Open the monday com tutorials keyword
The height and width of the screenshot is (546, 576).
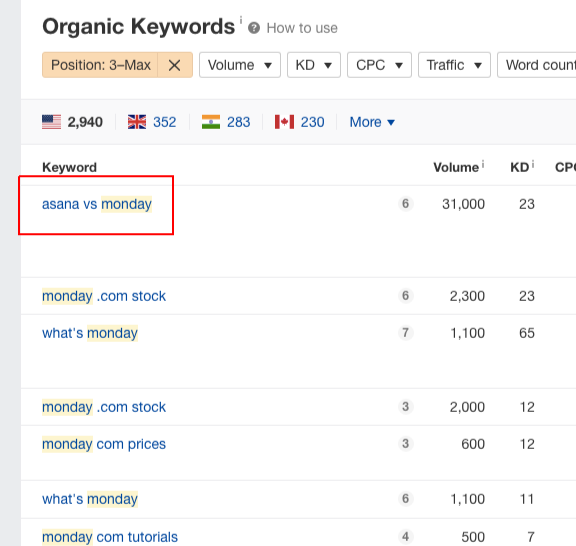click(110, 537)
